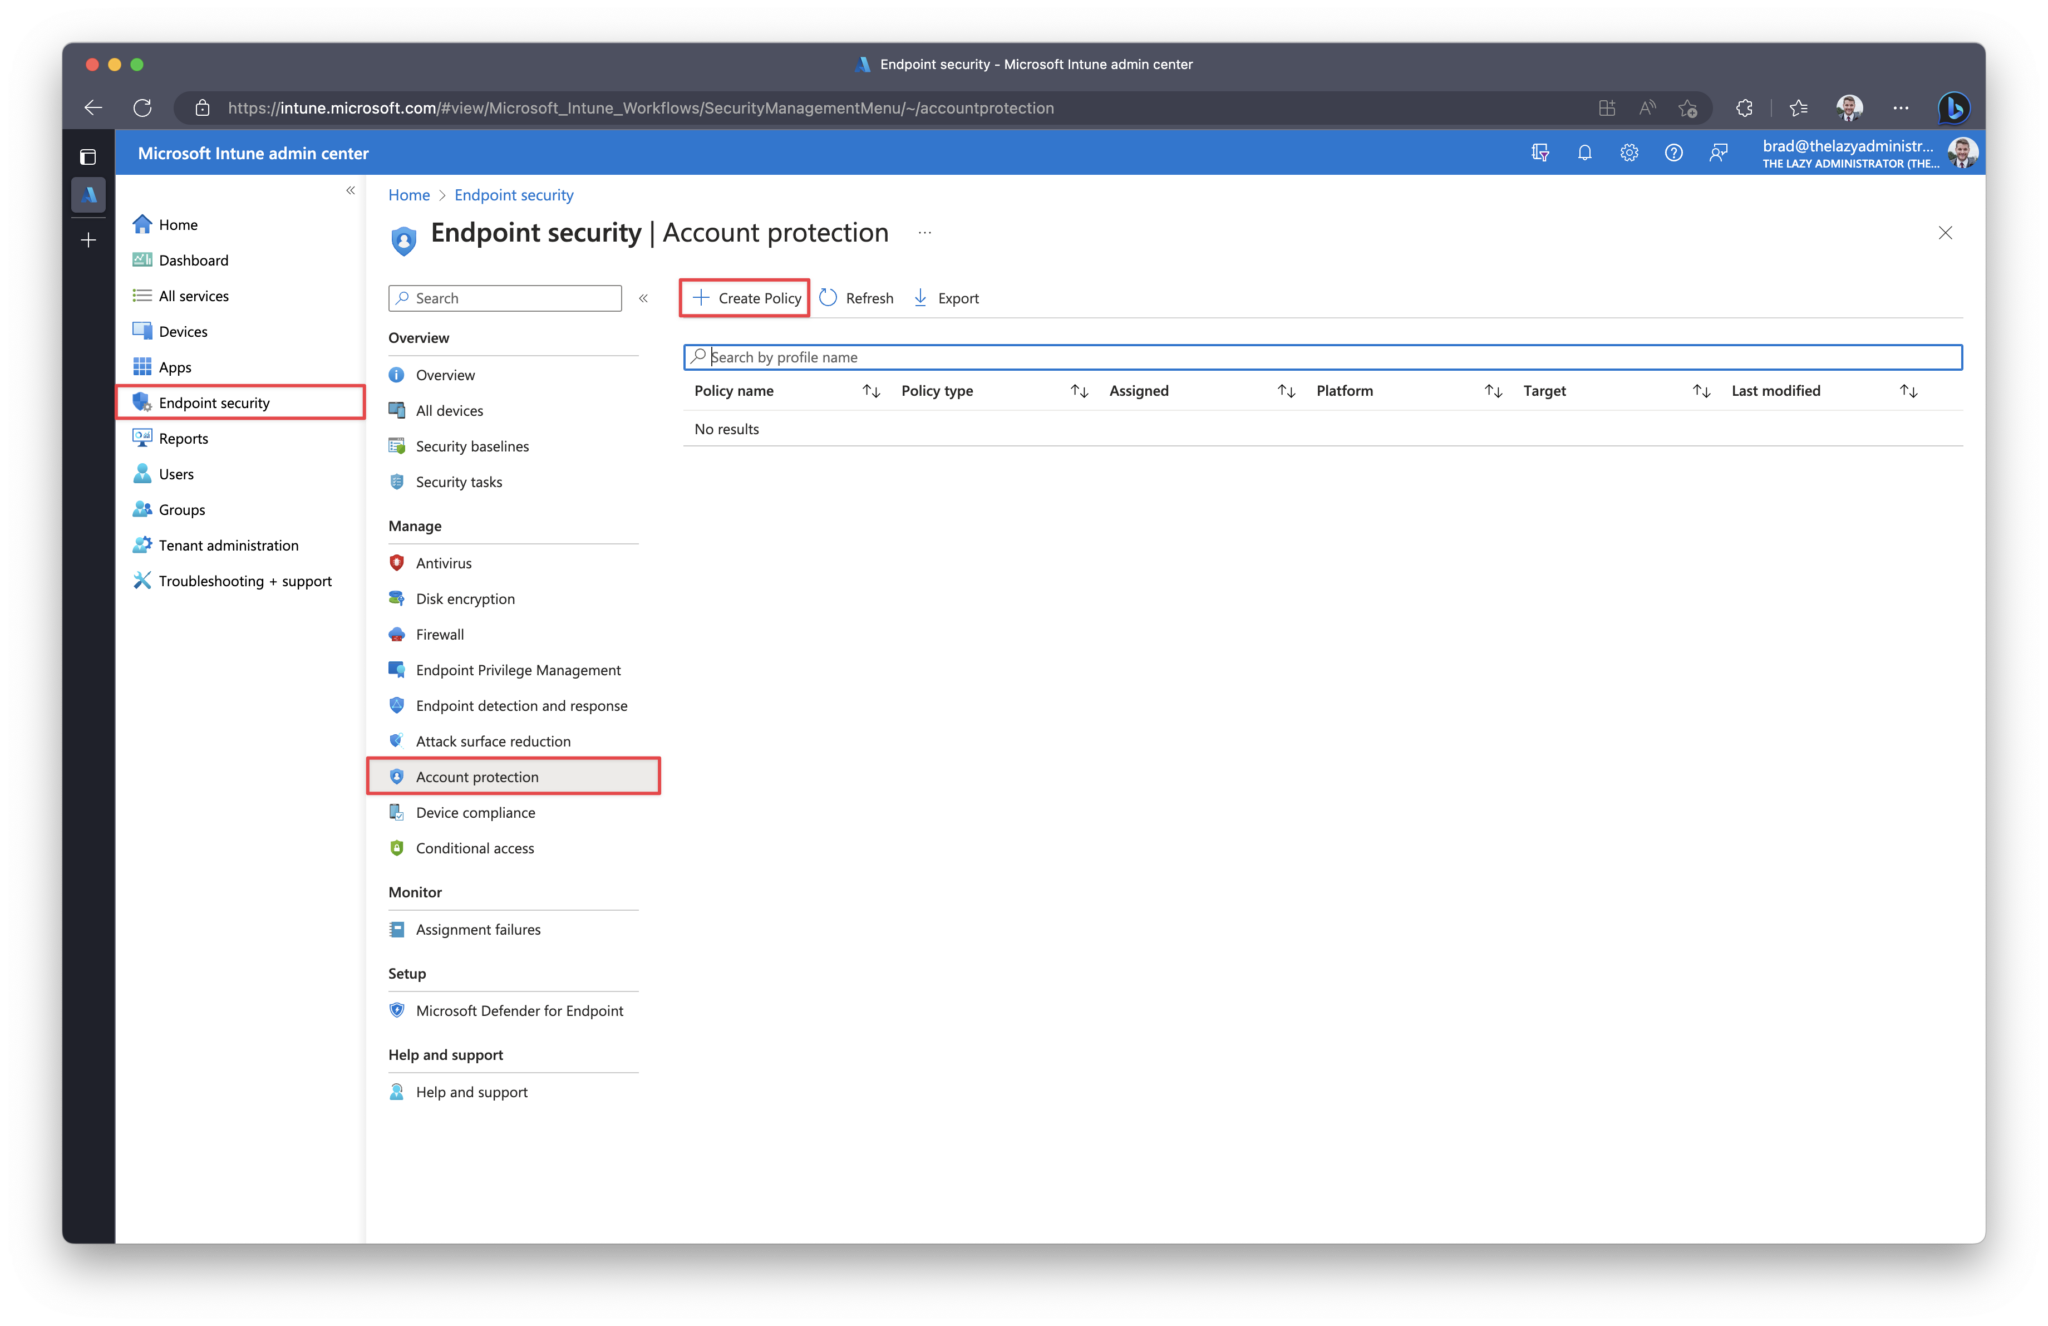2048x1326 pixels.
Task: Open browser three-dot menu
Action: [x=1900, y=108]
